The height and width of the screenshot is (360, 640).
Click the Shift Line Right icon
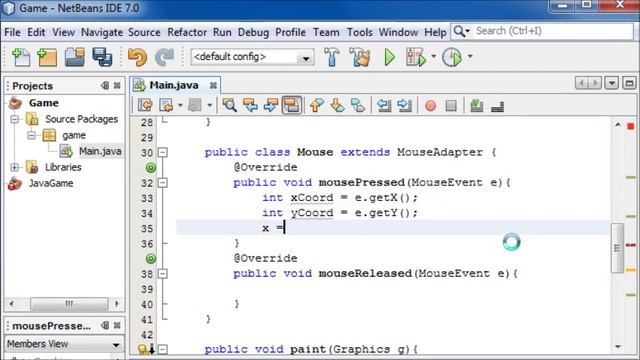(x=404, y=106)
